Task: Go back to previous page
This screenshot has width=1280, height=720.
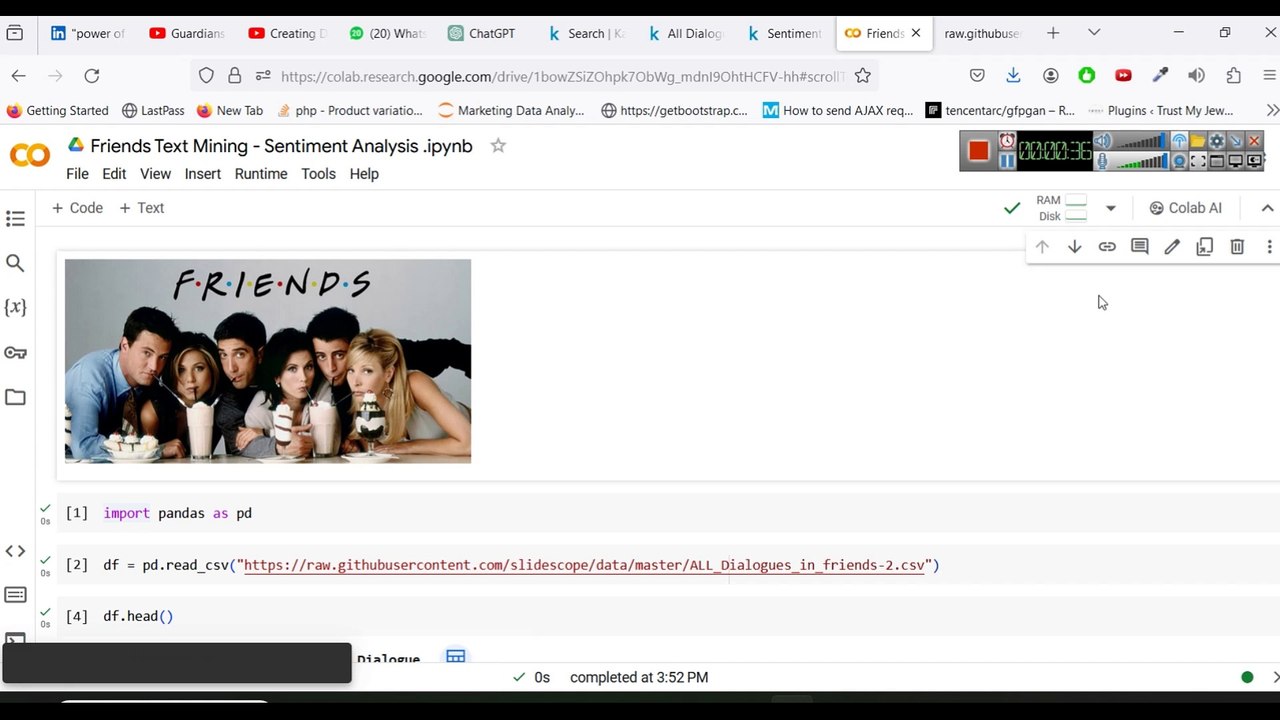Action: pos(18,76)
